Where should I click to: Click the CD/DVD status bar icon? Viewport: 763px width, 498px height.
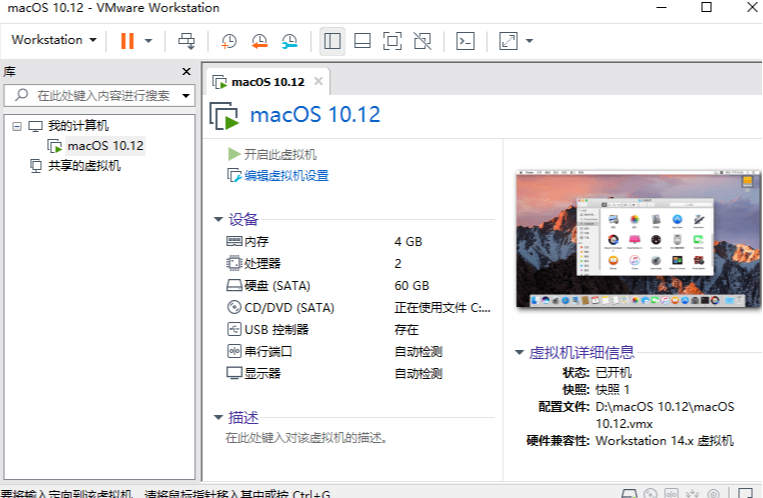click(651, 493)
